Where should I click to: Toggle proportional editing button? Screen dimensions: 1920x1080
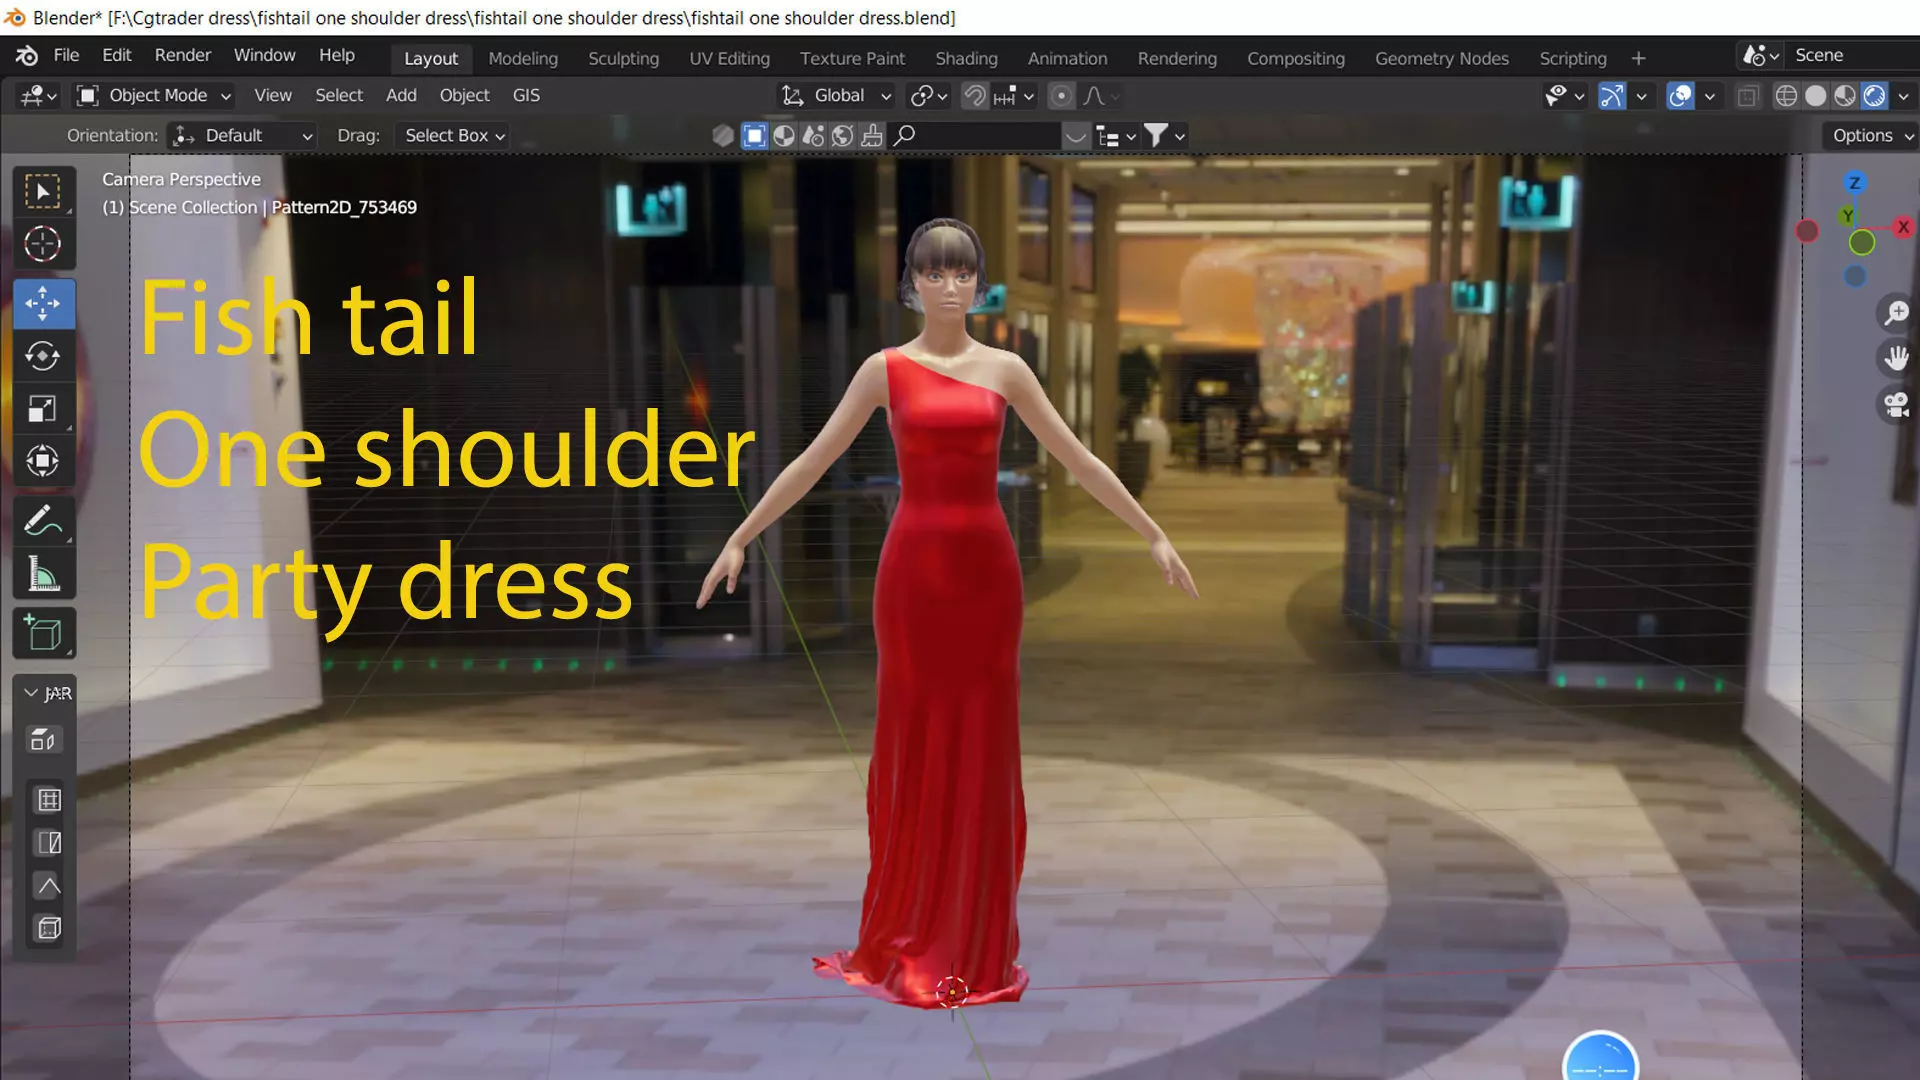pyautogui.click(x=1061, y=96)
